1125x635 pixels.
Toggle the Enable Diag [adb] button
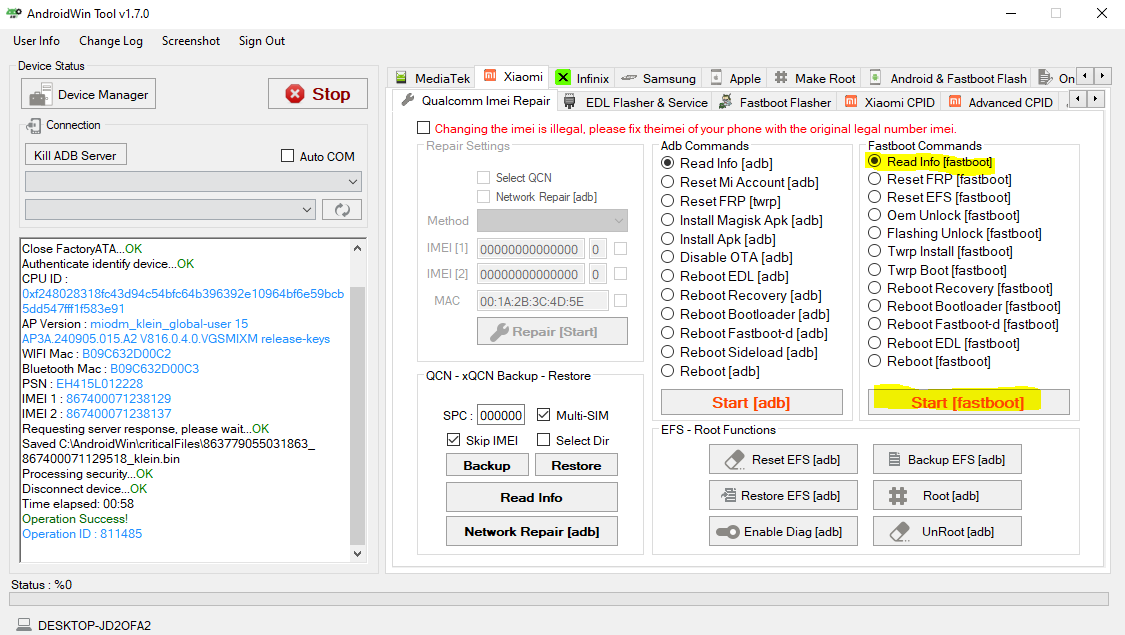pos(782,531)
